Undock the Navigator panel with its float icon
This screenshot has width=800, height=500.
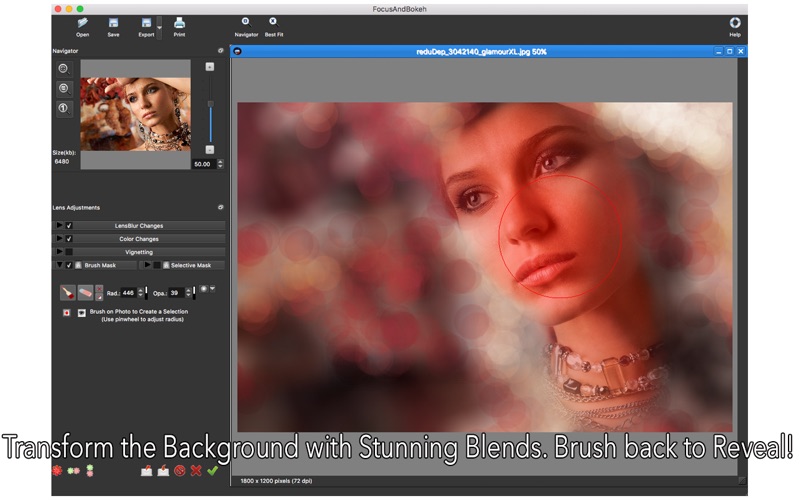[x=220, y=51]
